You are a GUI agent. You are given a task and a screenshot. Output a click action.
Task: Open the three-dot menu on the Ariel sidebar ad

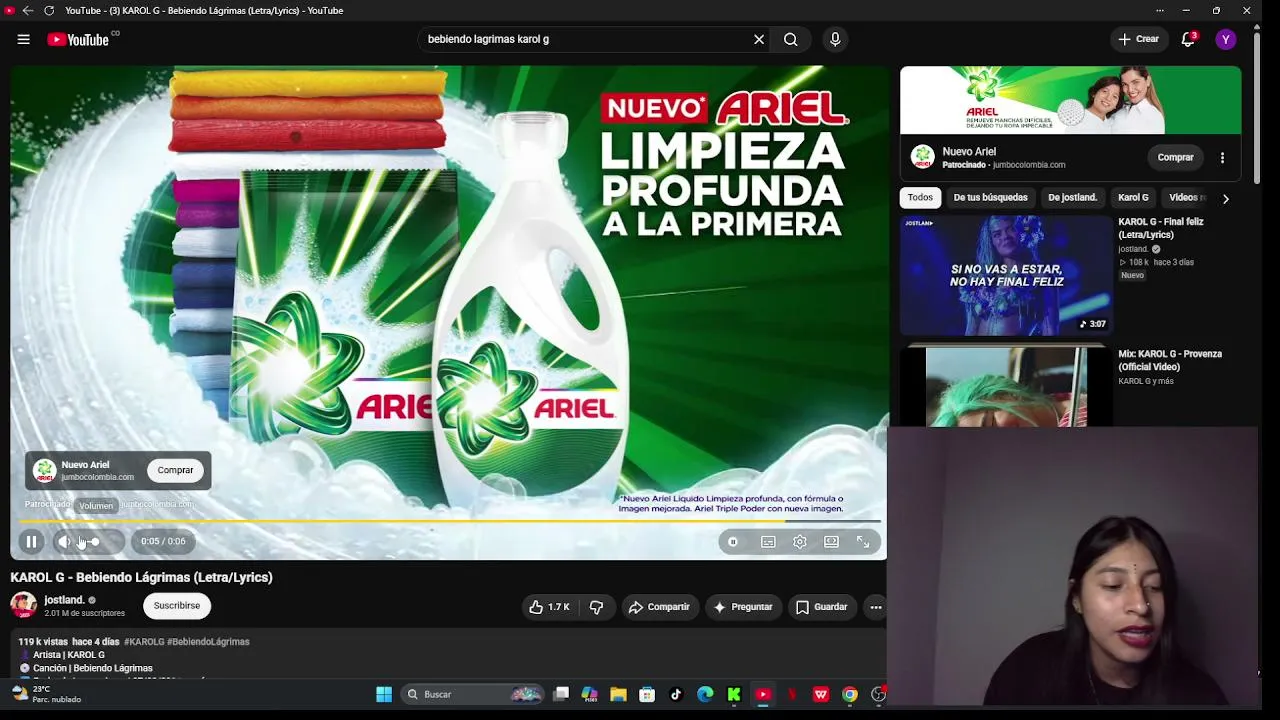tap(1222, 157)
